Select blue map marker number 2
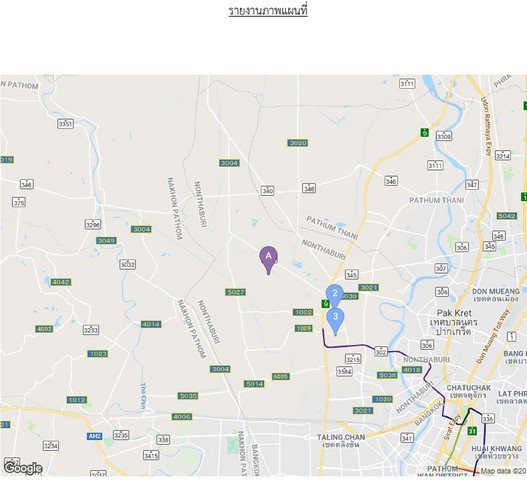 coord(334,295)
